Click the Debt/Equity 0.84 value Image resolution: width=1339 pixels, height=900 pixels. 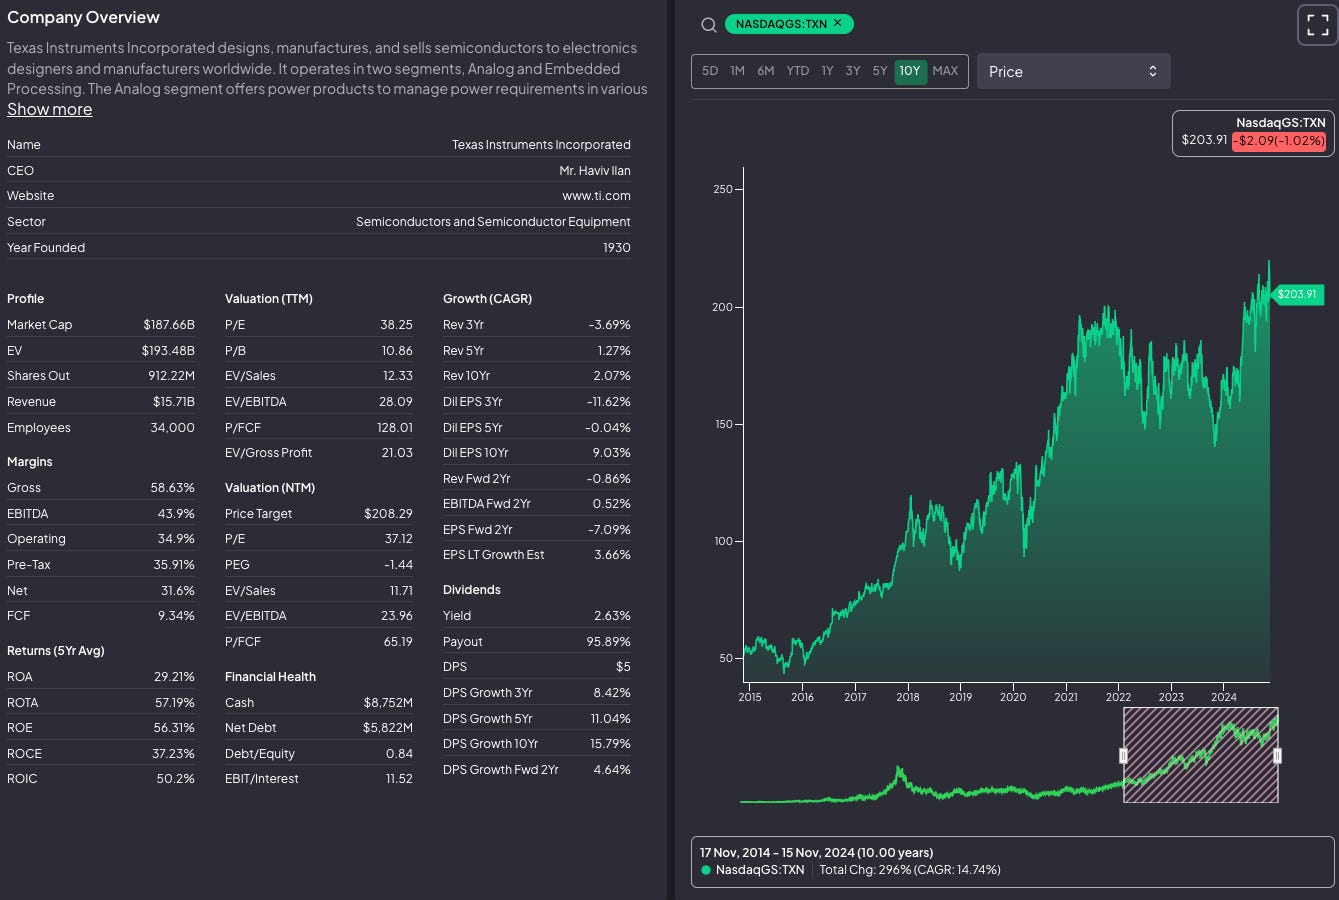tap(399, 754)
